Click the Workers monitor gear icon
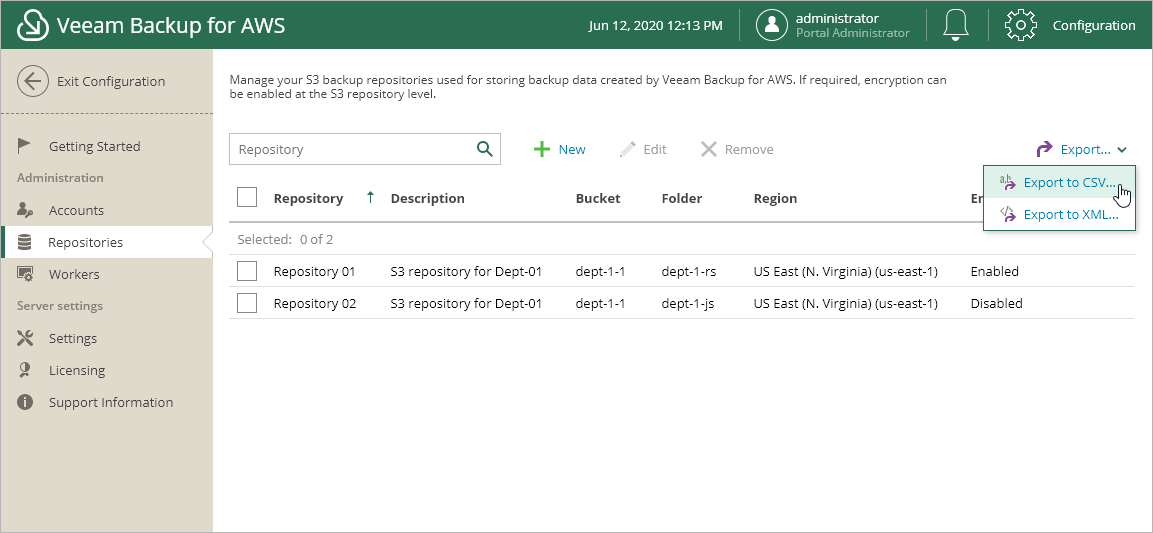Screen dimensions: 1153x533 [x=25, y=274]
